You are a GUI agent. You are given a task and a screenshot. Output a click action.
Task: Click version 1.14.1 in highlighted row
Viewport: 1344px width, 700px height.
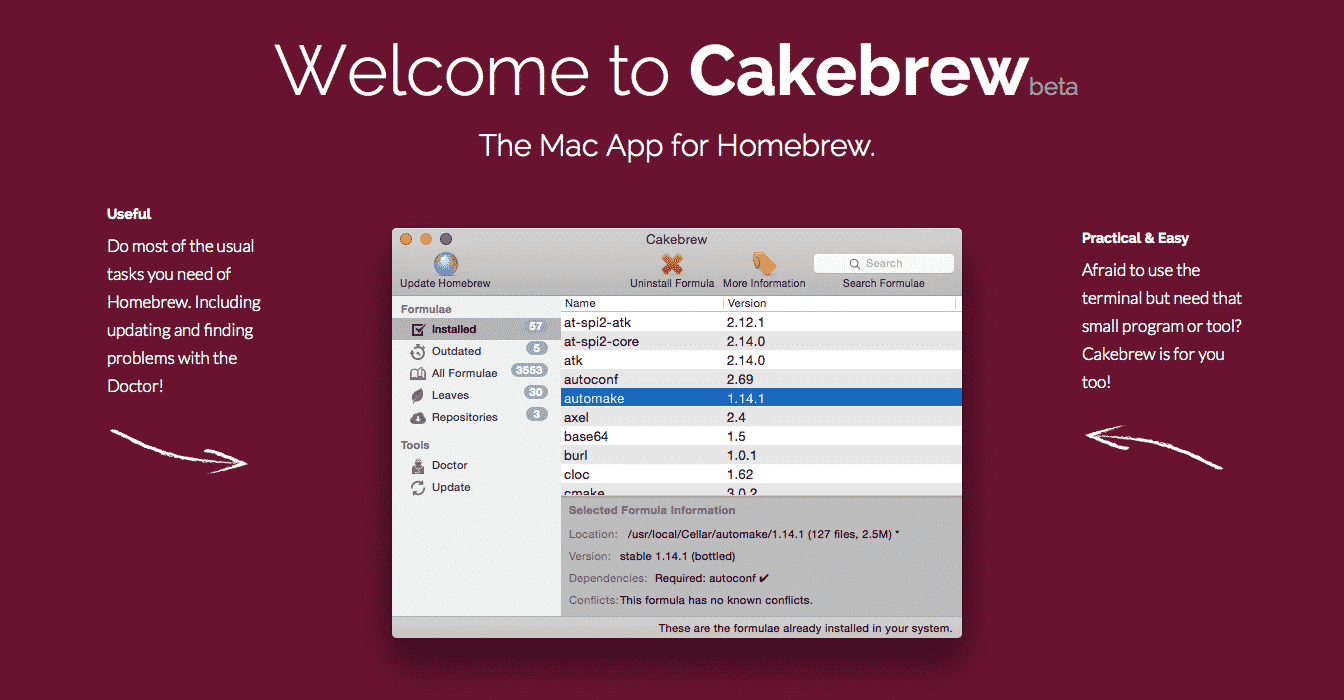click(745, 399)
